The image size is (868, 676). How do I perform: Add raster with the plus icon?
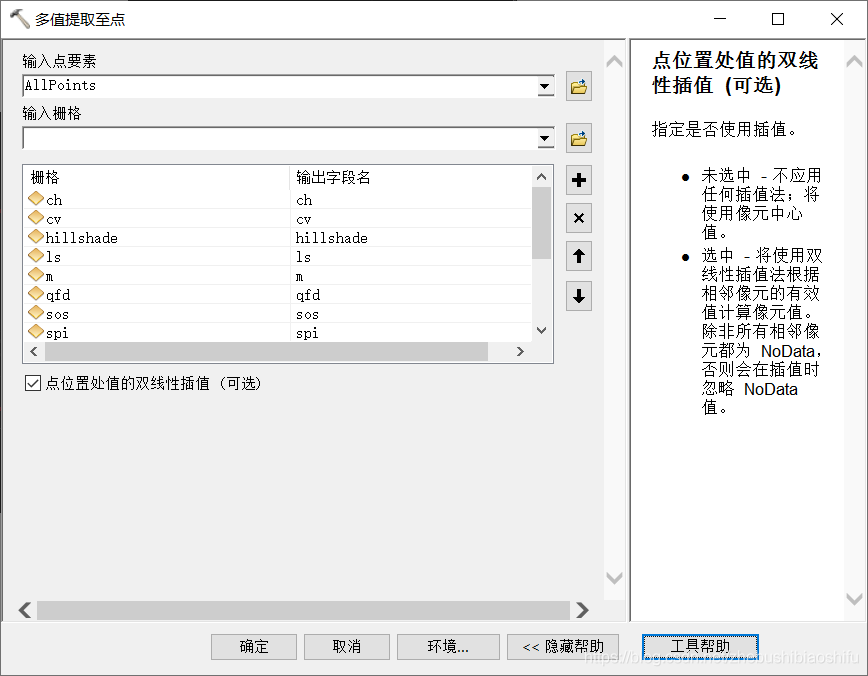(x=578, y=180)
